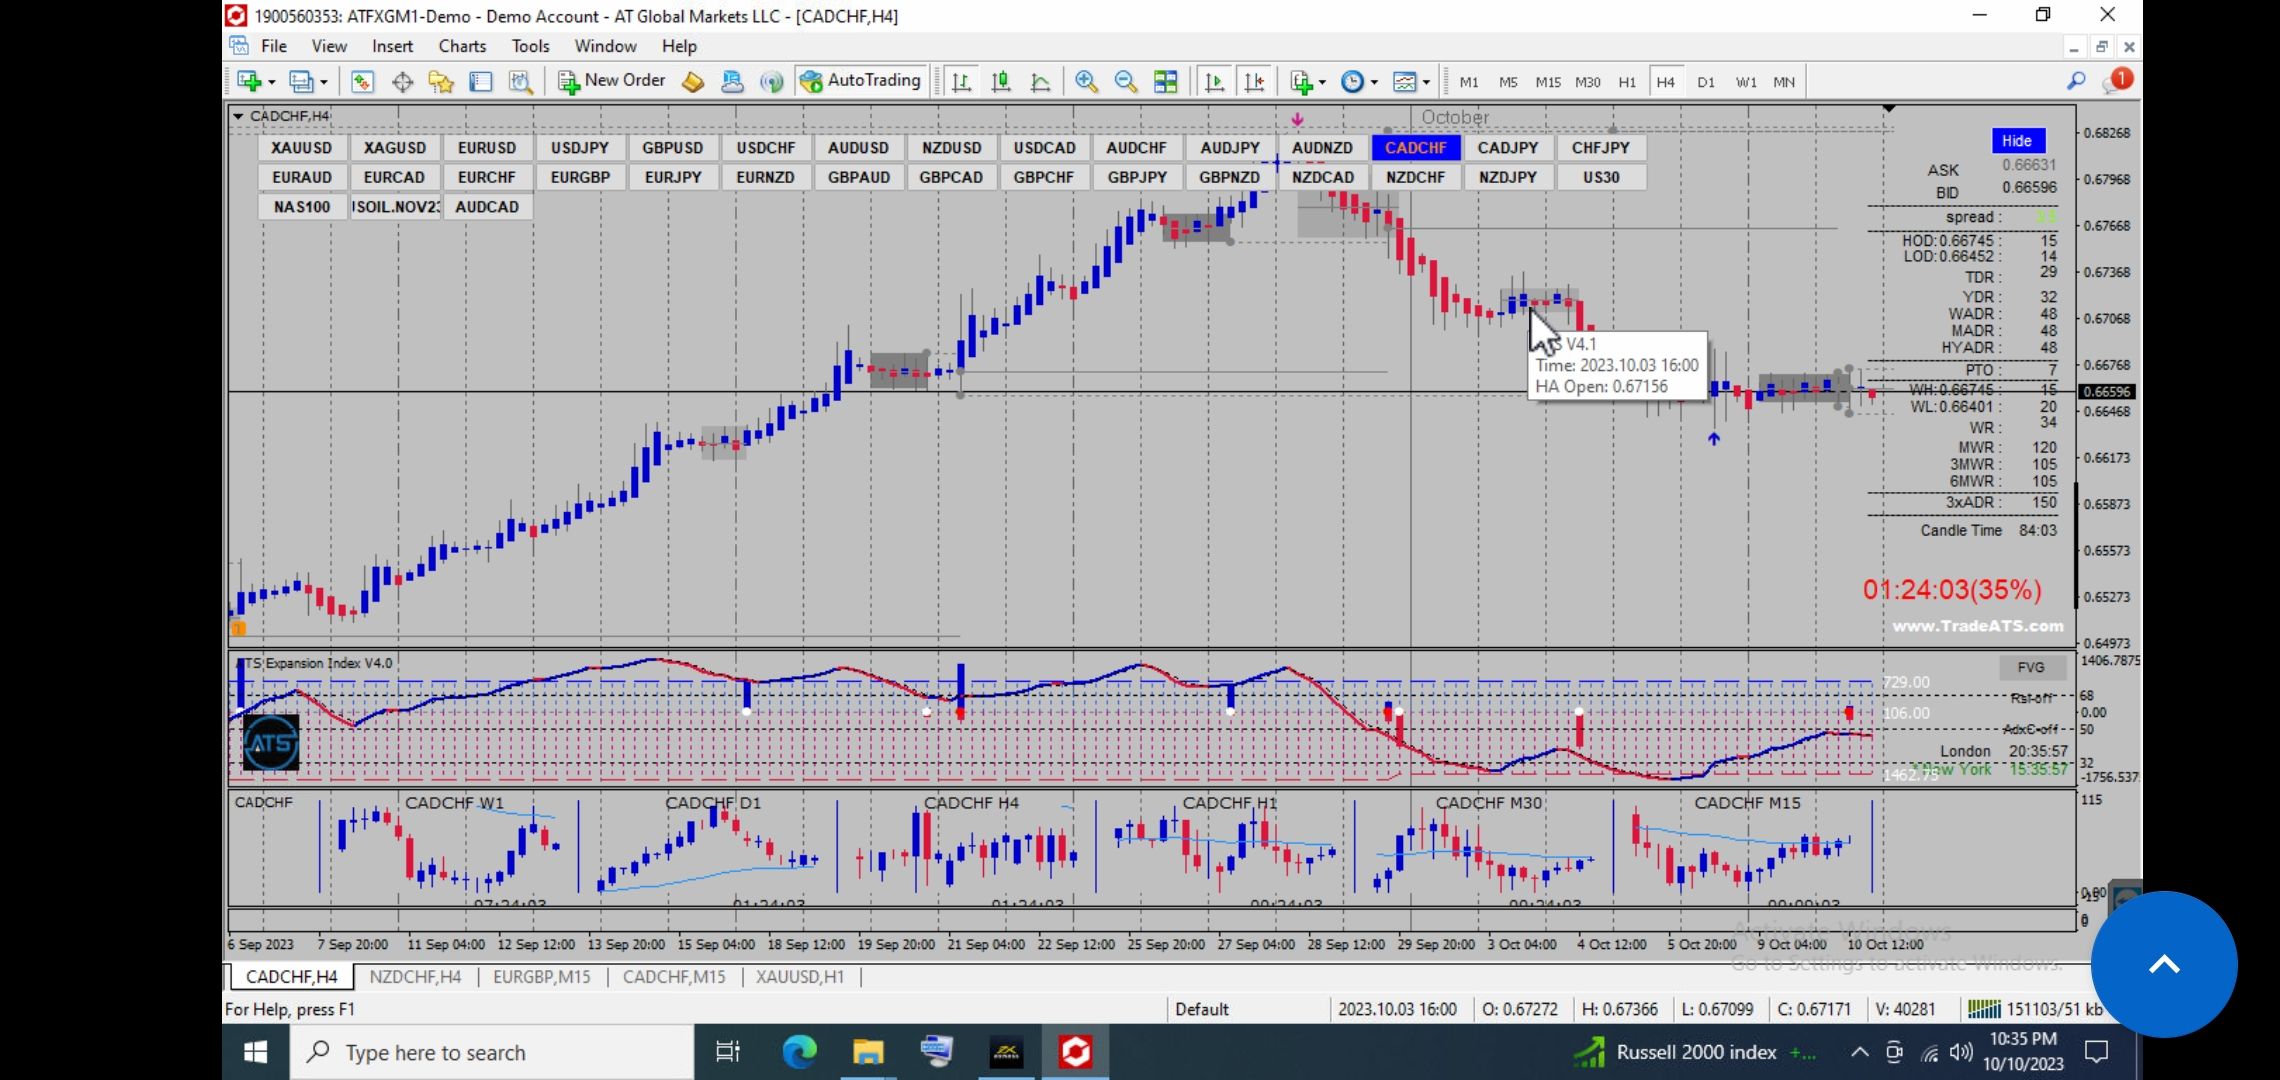Click the Zoom Out magnifier icon

[1125, 82]
